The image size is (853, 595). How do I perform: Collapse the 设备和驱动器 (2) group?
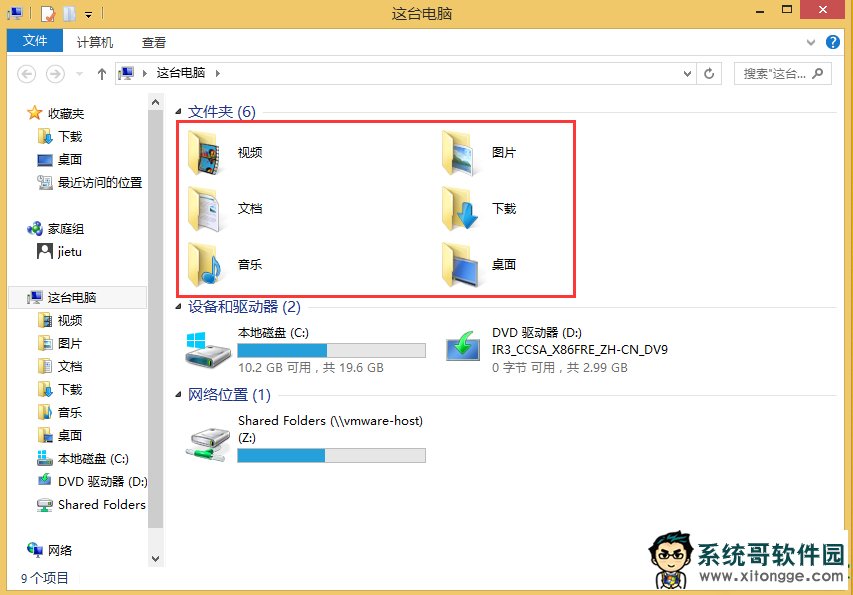point(178,307)
